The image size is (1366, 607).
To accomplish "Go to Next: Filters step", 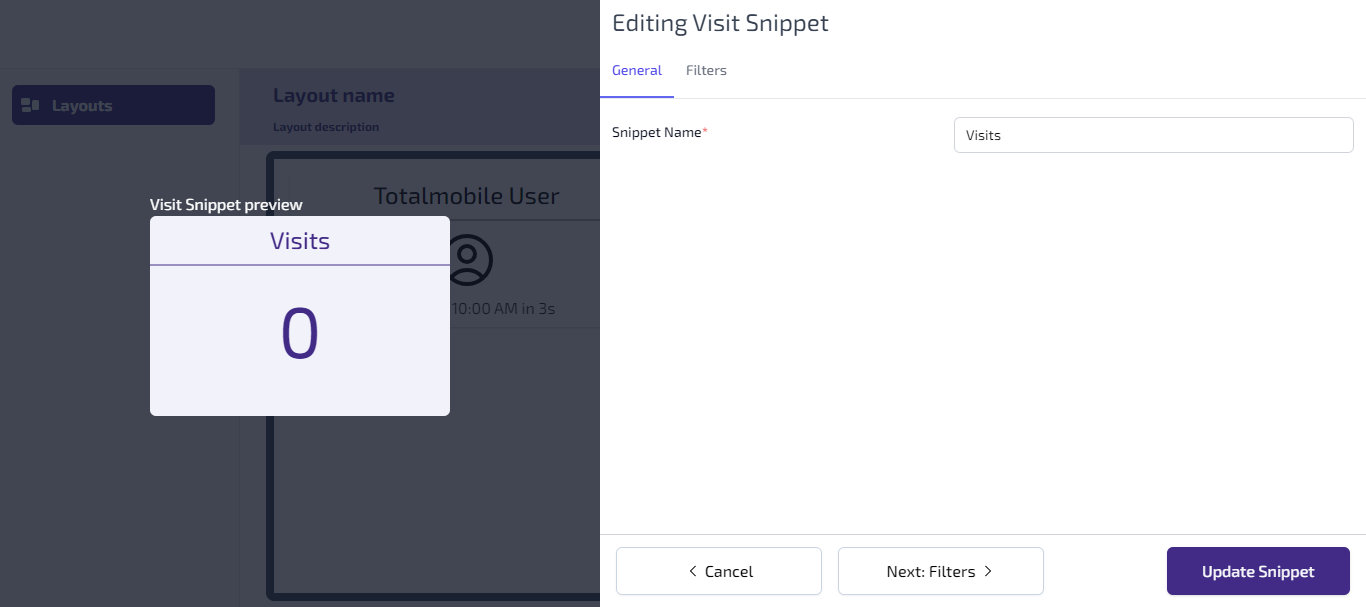I will pyautogui.click(x=941, y=571).
